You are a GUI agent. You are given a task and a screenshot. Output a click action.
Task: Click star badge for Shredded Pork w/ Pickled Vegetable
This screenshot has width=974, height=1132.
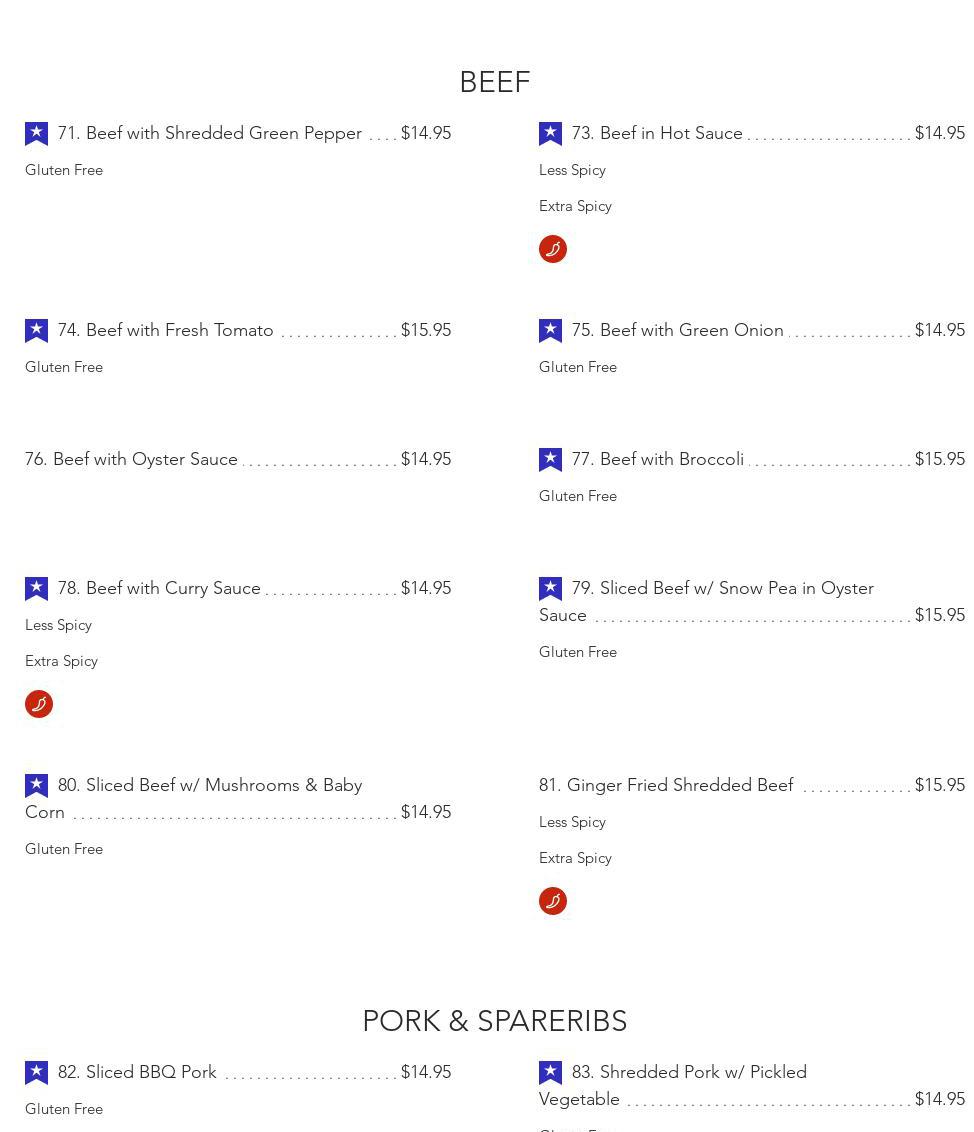coord(550,1073)
